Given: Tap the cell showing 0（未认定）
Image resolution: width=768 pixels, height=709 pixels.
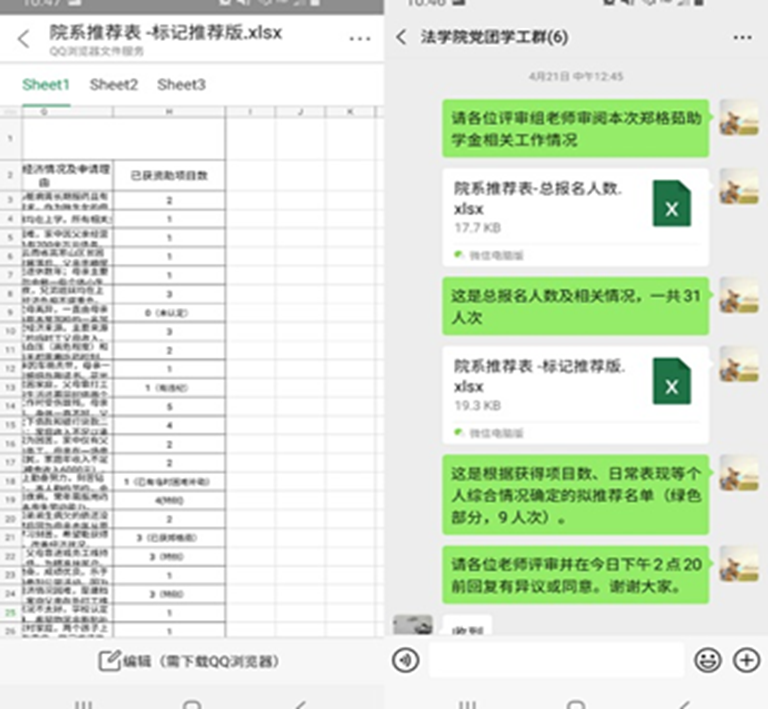Looking at the screenshot, I should pyautogui.click(x=169, y=313).
